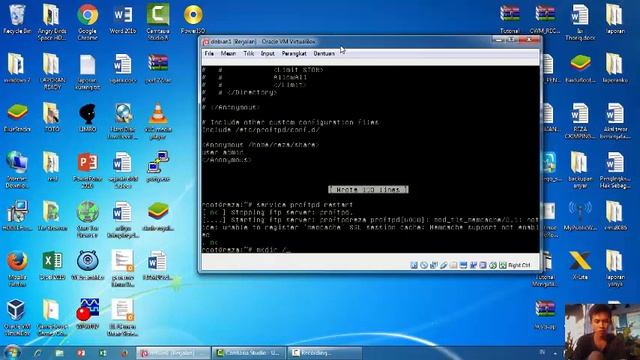640x360 pixels.
Task: Click the recording status icon in VirtualBox
Action: click(483, 265)
